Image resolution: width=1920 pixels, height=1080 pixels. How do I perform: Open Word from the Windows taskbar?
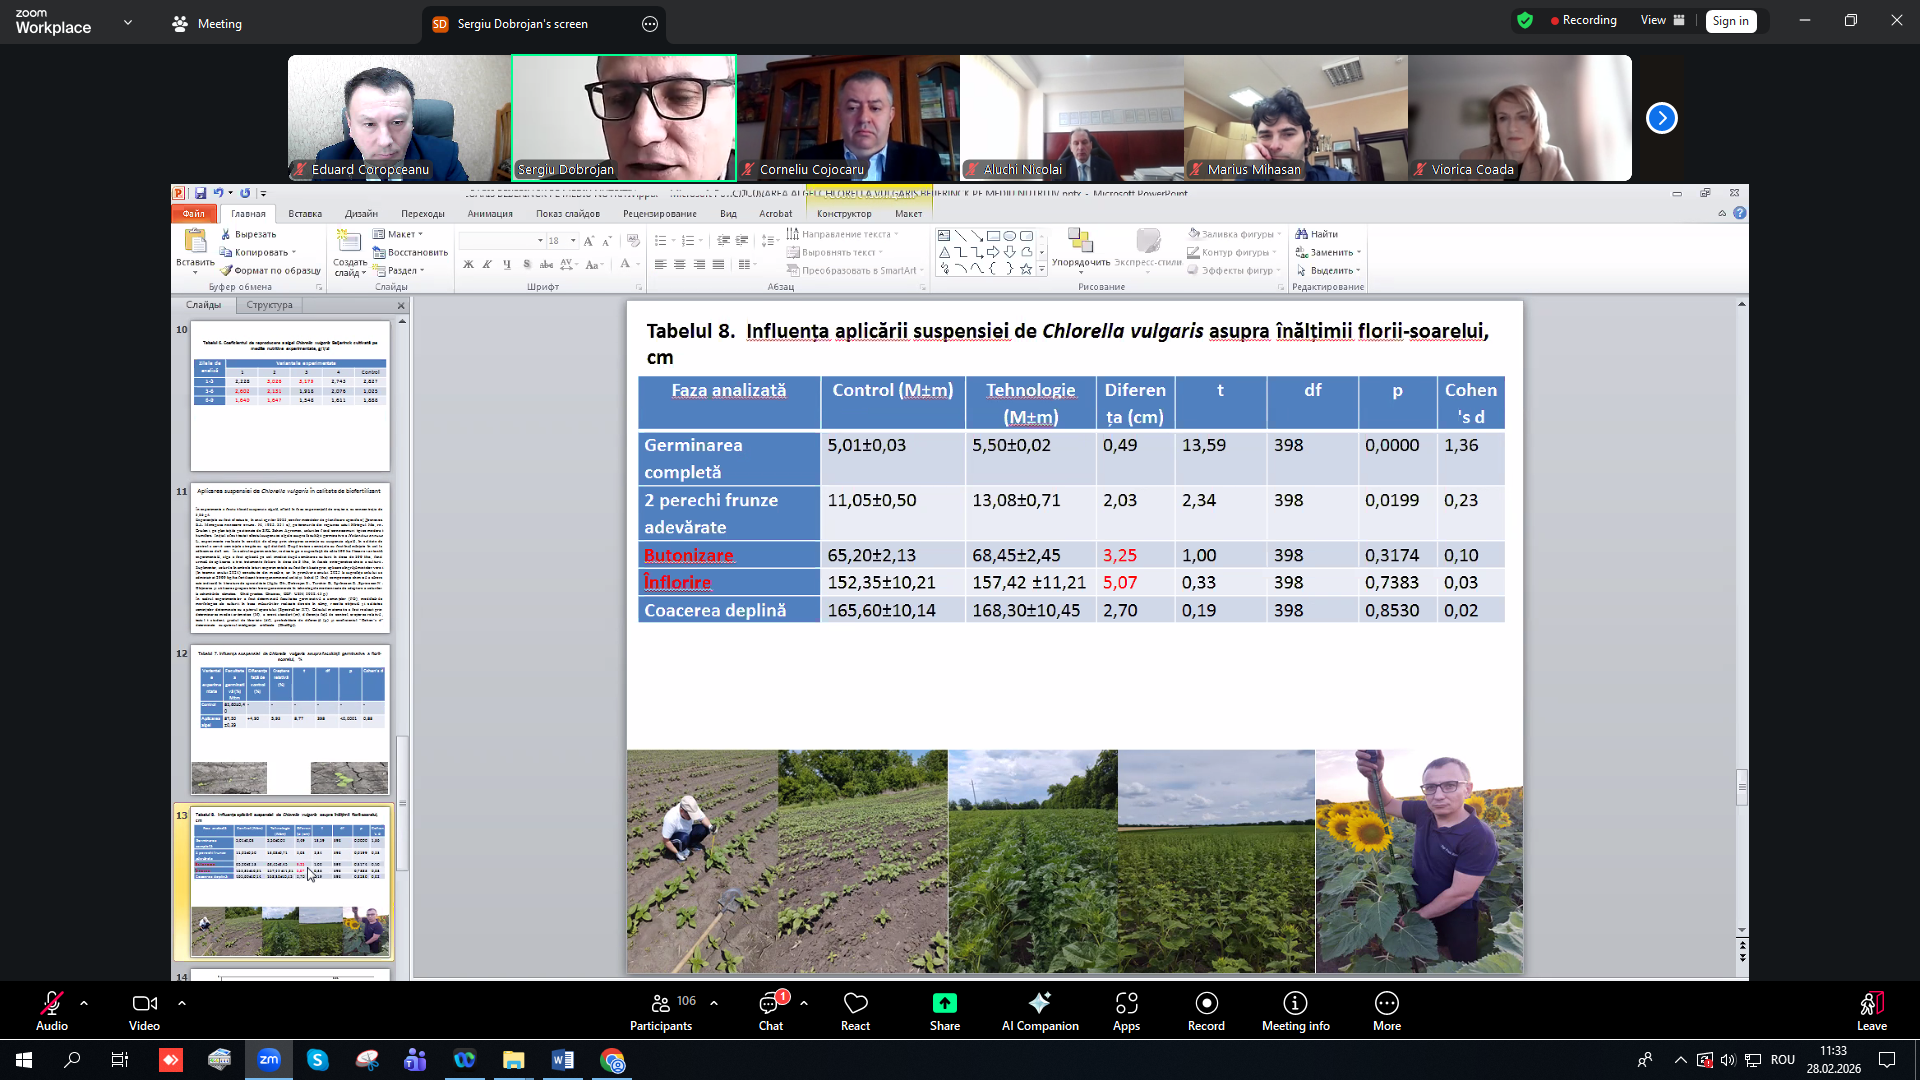click(562, 1060)
